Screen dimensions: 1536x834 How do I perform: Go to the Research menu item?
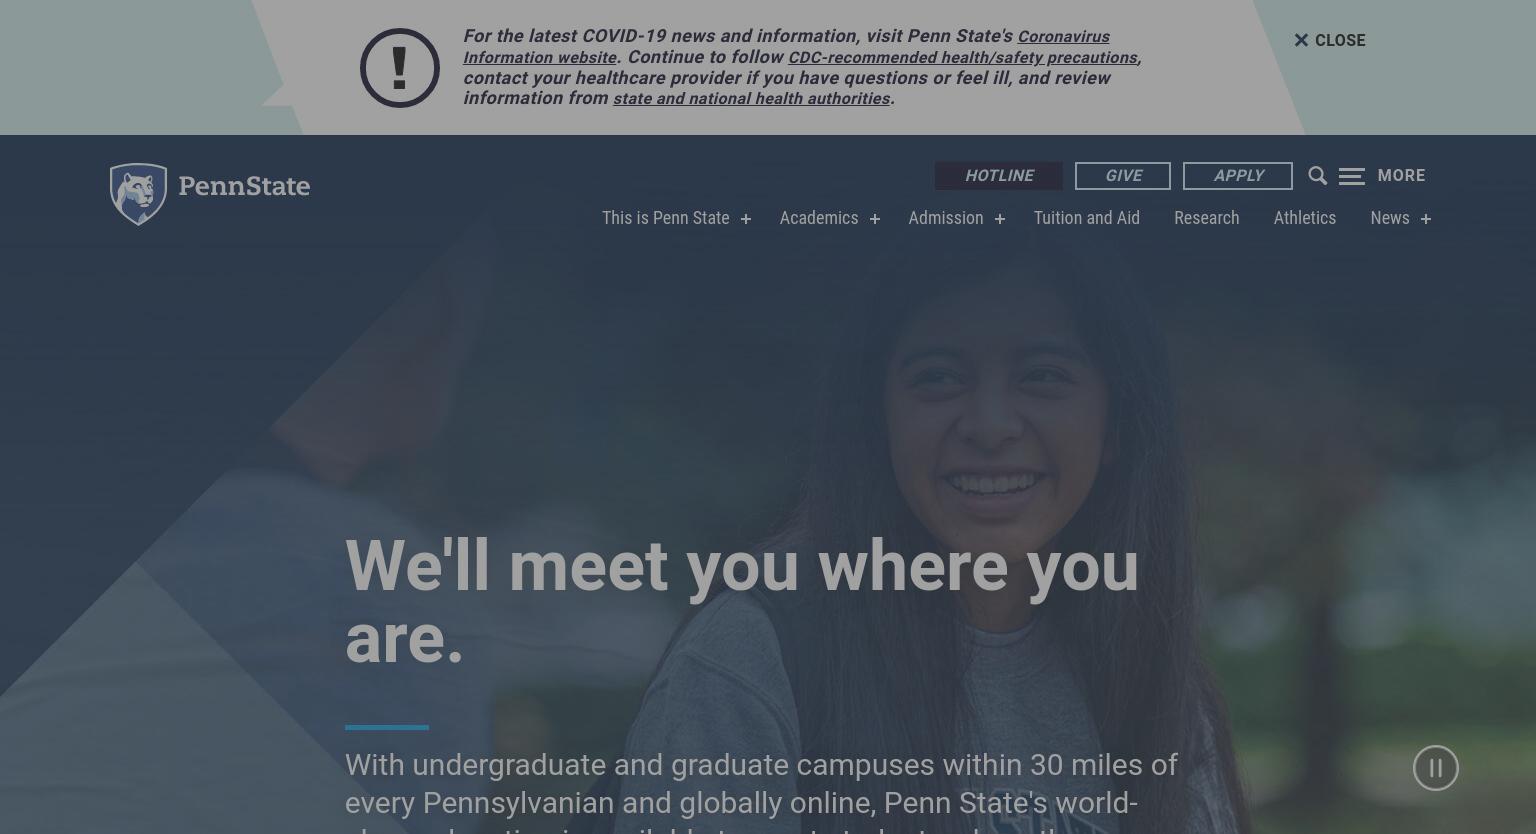1206,218
